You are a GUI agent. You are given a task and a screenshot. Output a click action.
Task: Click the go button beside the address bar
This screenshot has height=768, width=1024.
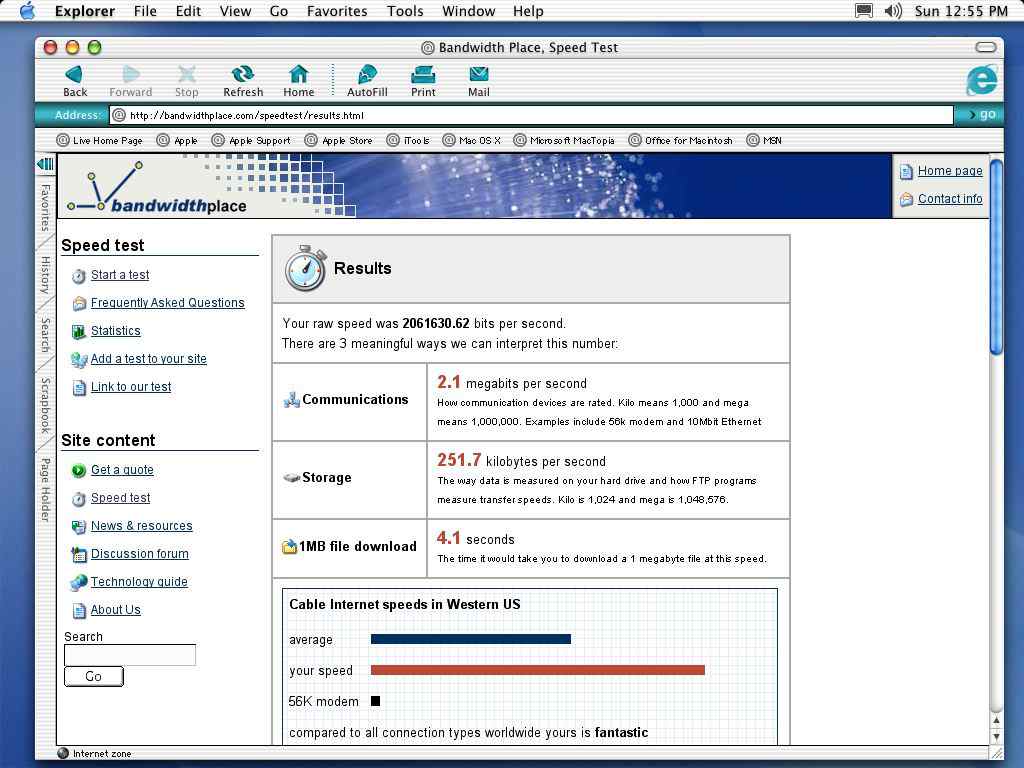point(982,115)
